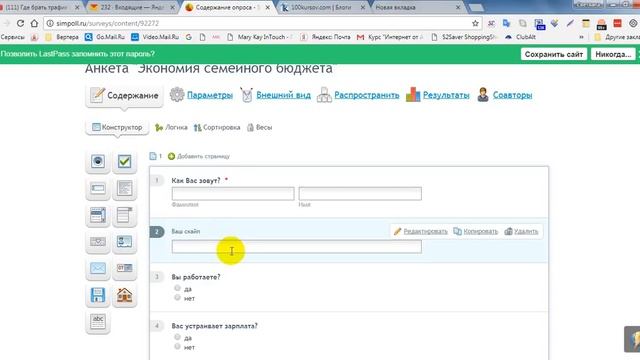Open the Другие закладки bookmarks folder
Screen dimensions: 640x360
[618, 37]
